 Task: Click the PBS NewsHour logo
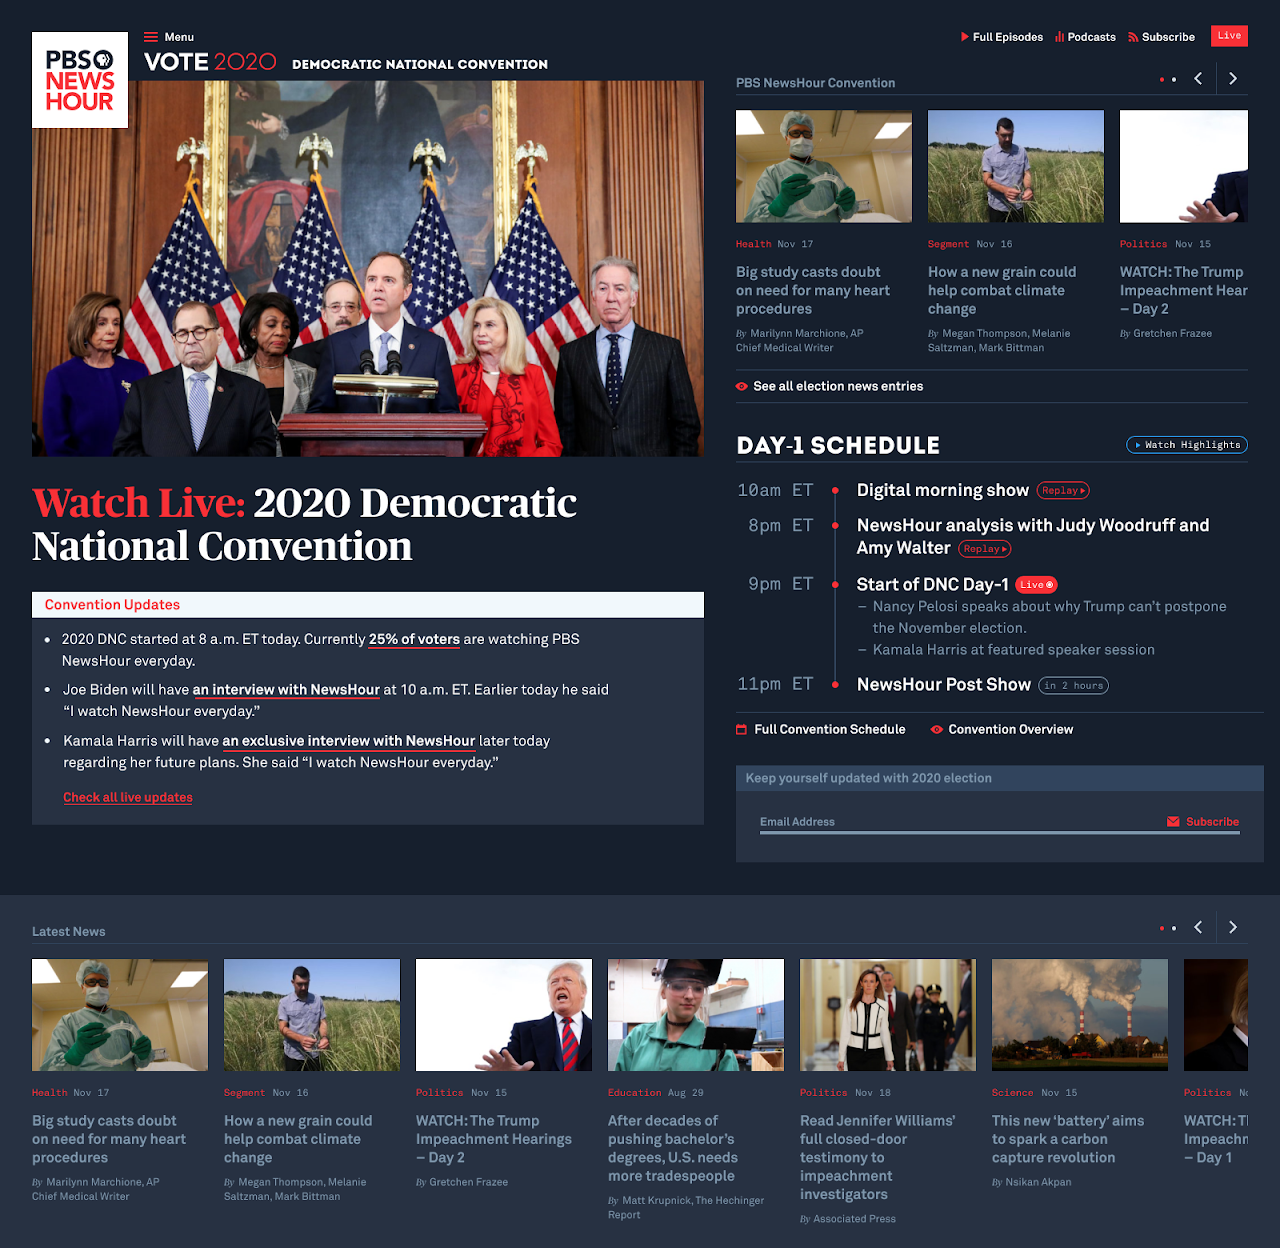[x=80, y=80]
